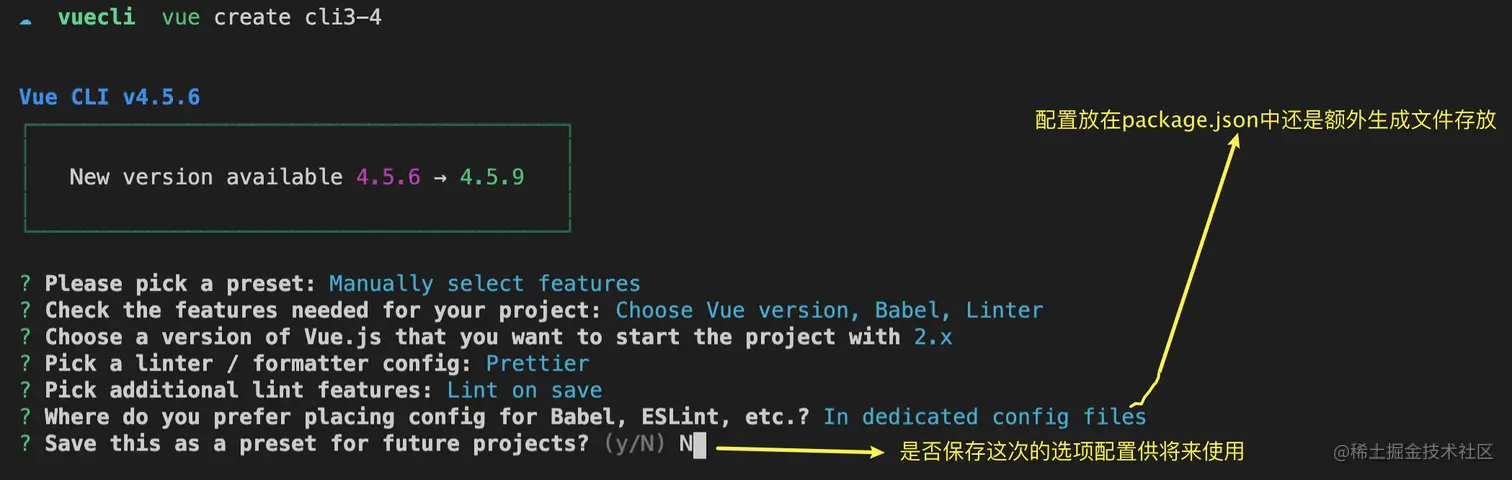Select the "Prettier" linter config answer
1512x480 pixels.
click(x=537, y=364)
